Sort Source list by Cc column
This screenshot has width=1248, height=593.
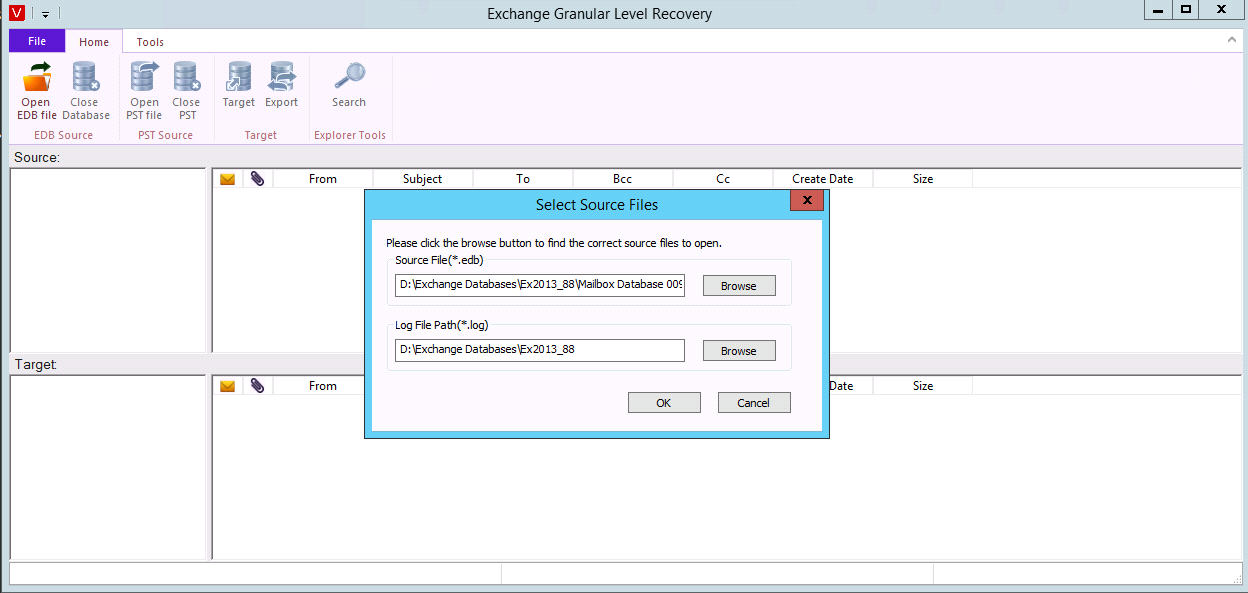click(723, 179)
